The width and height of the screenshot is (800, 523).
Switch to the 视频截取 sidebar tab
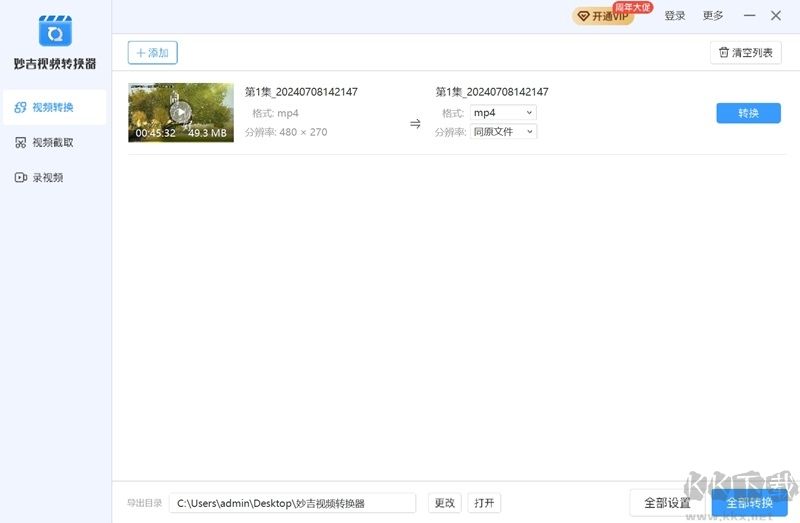(44, 142)
